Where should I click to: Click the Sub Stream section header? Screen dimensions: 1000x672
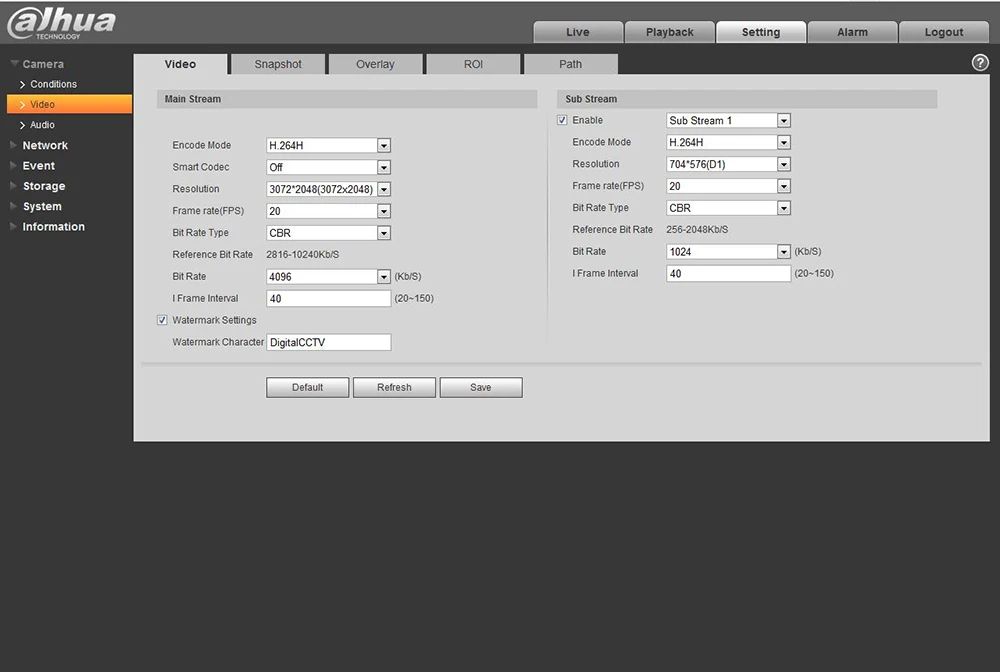point(747,99)
